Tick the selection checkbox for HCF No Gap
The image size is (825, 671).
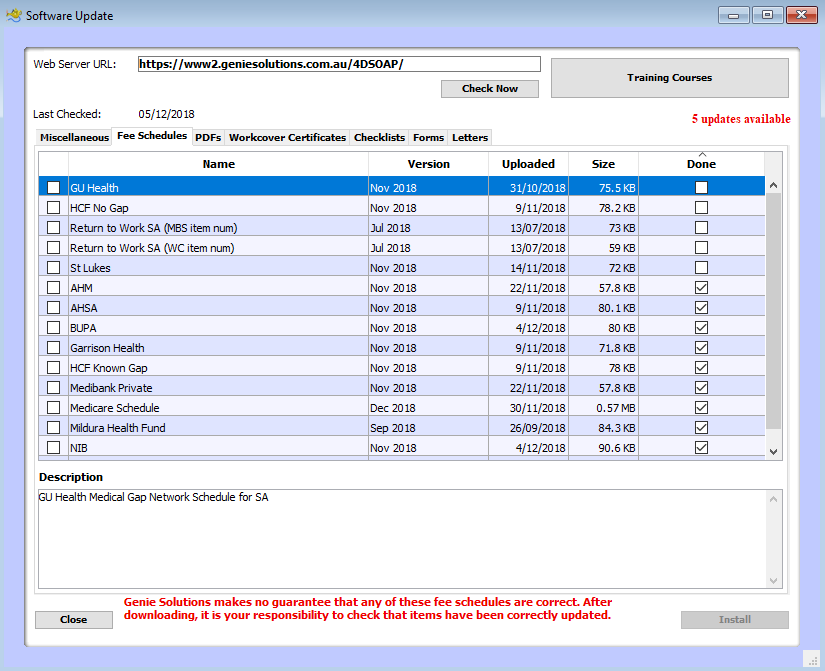point(53,208)
